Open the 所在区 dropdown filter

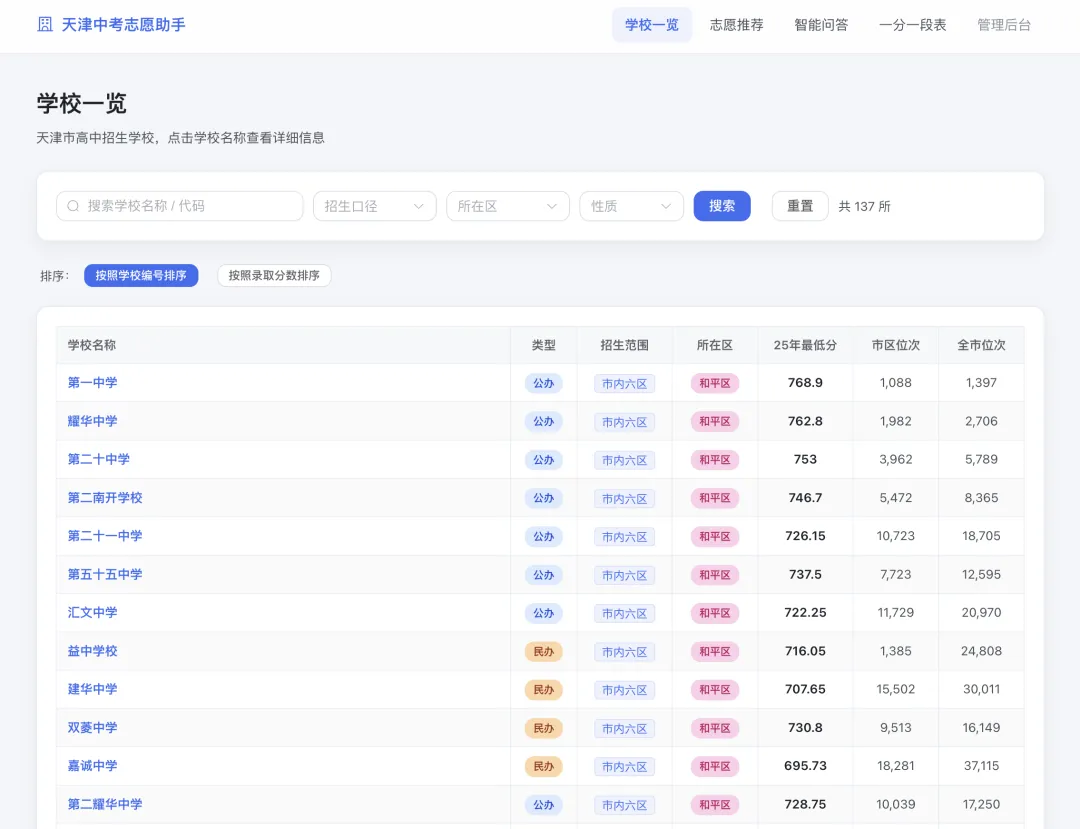pyautogui.click(x=508, y=206)
